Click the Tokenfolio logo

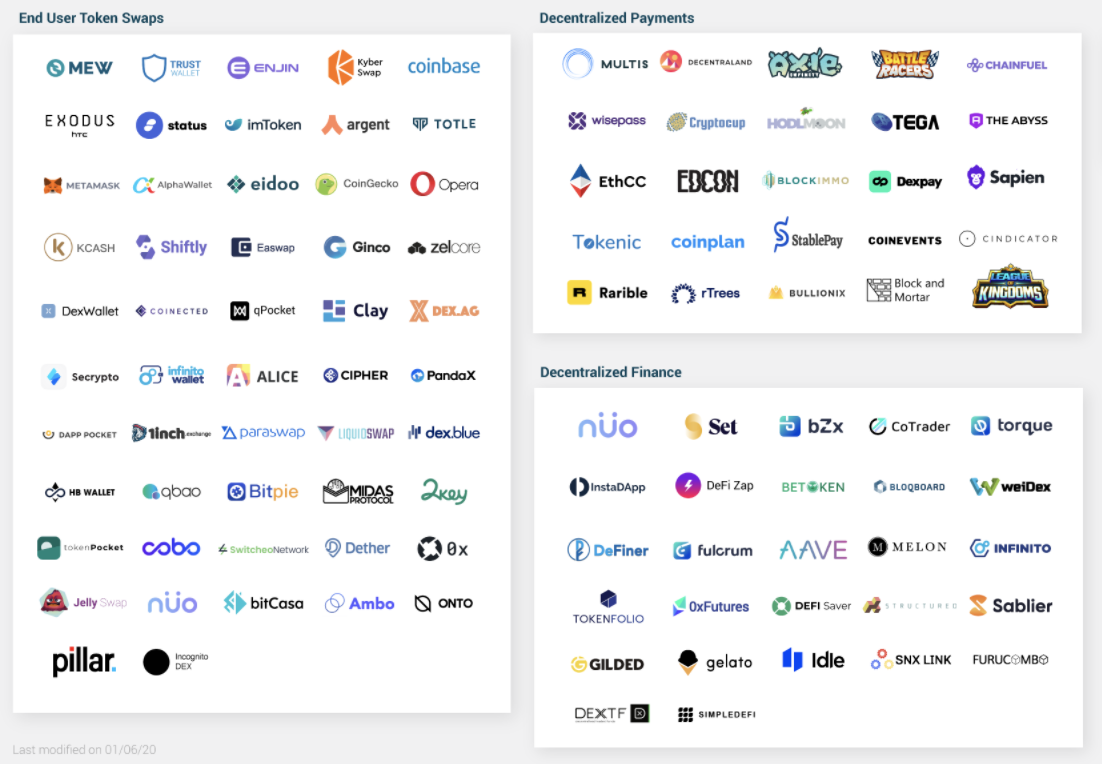[608, 607]
